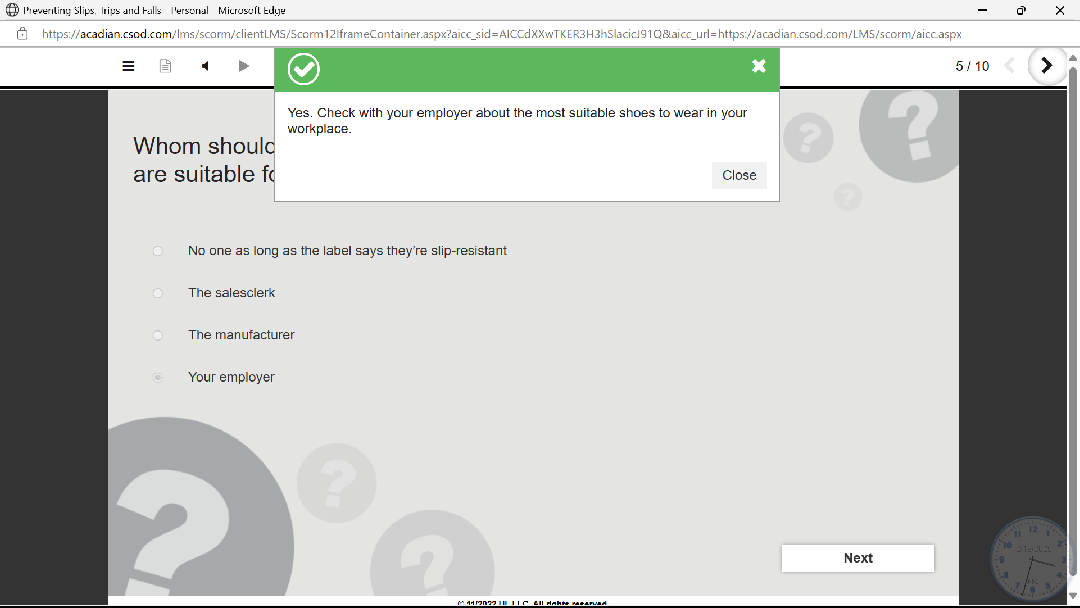The width and height of the screenshot is (1080, 608).
Task: Select "No one as long as the label" option
Action: click(158, 251)
